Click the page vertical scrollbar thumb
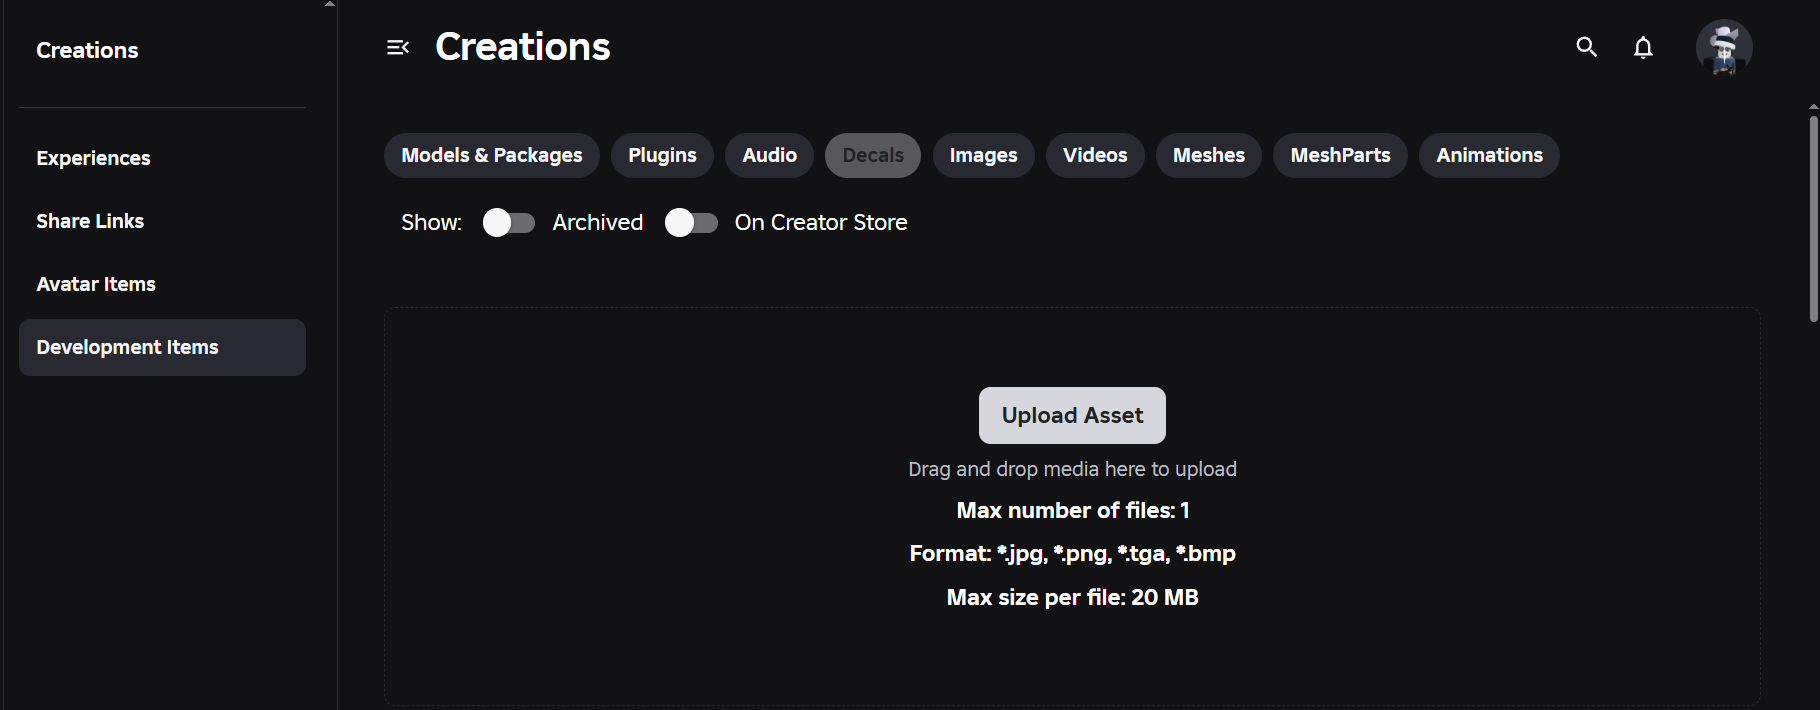 (x=1813, y=218)
